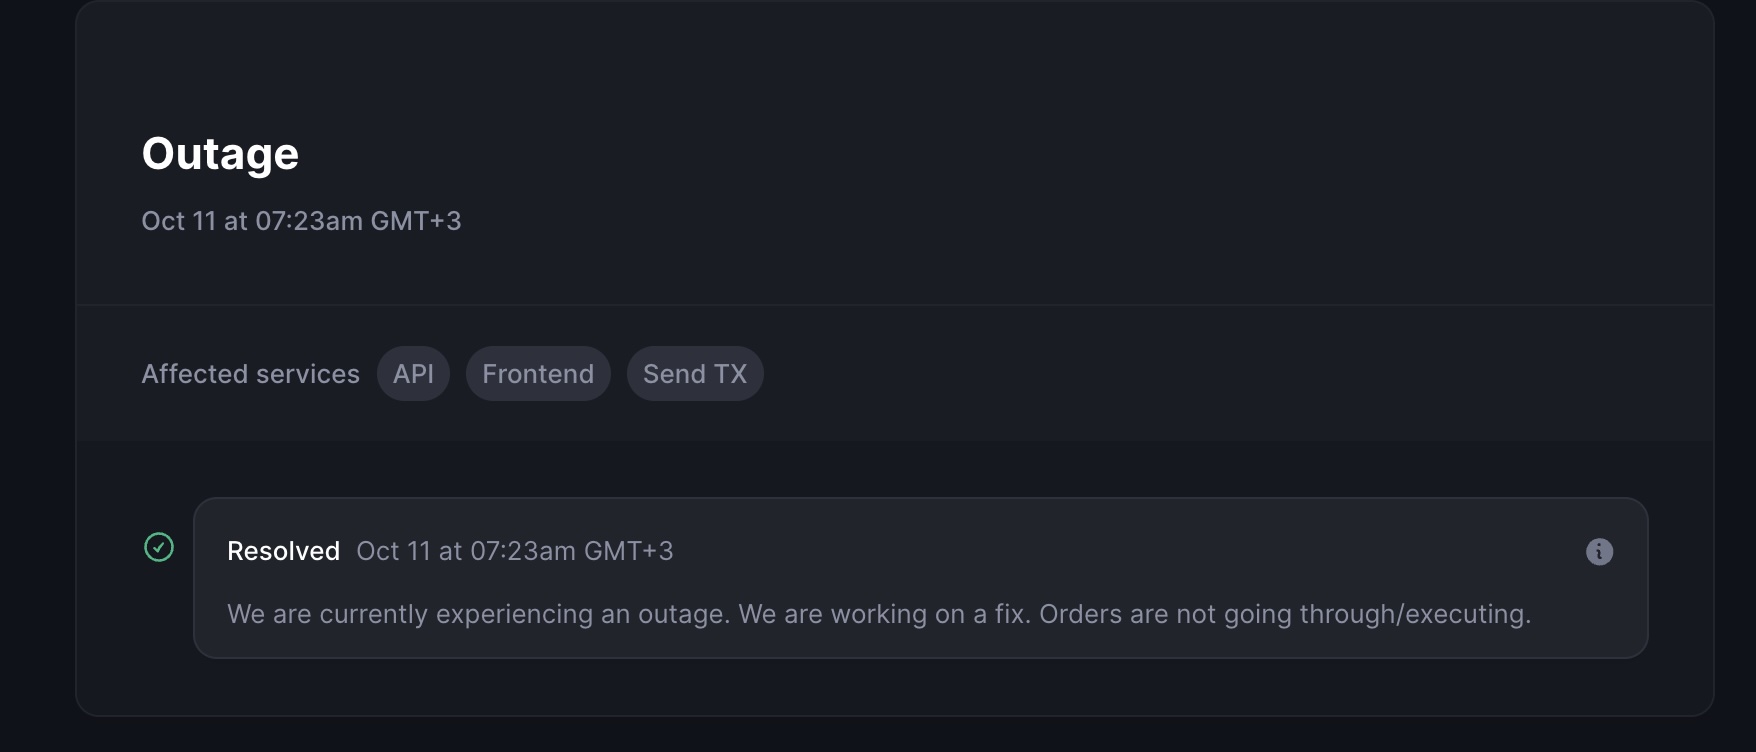Viewport: 1756px width, 752px height.
Task: Click the incident date below the Outage heading
Action: click(x=301, y=221)
